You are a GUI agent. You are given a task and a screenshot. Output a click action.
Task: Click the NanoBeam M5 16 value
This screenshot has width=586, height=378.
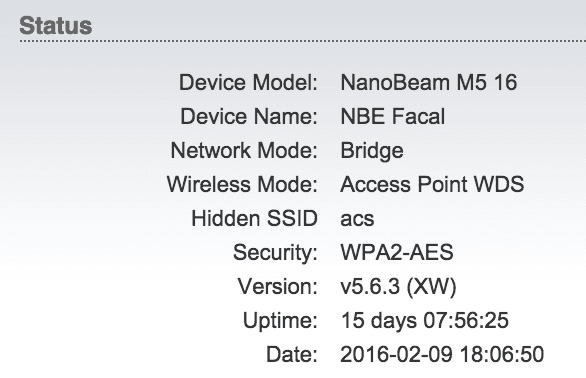pyautogui.click(x=429, y=82)
